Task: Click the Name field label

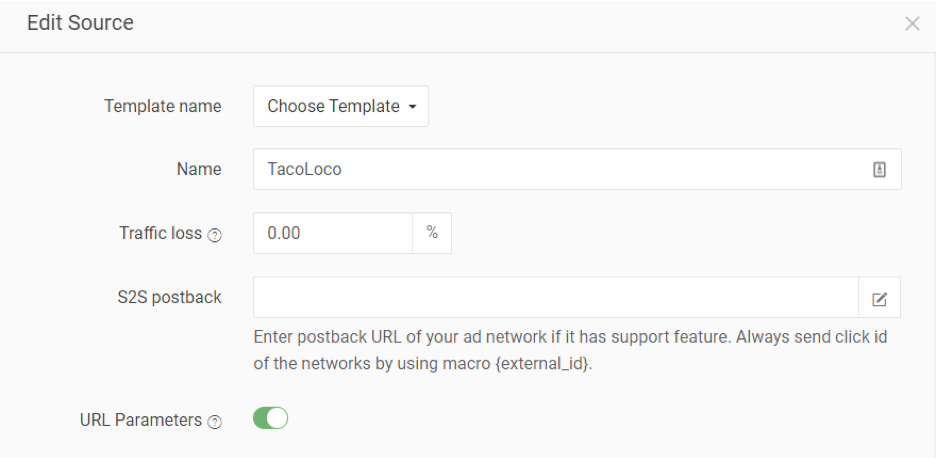Action: pyautogui.click(x=199, y=169)
